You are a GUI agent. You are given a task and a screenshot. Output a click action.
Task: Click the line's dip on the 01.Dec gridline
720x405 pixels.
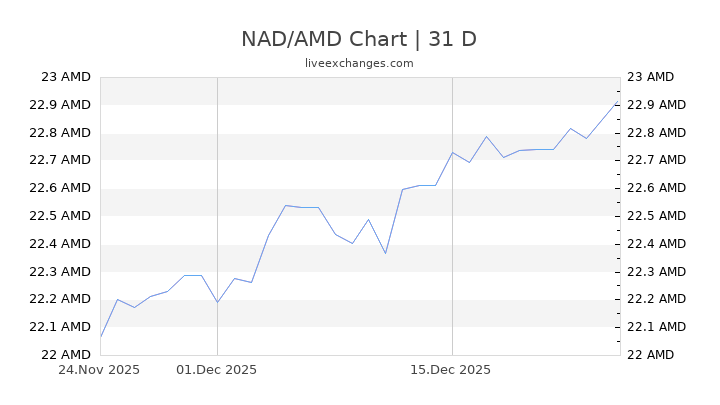(x=217, y=302)
